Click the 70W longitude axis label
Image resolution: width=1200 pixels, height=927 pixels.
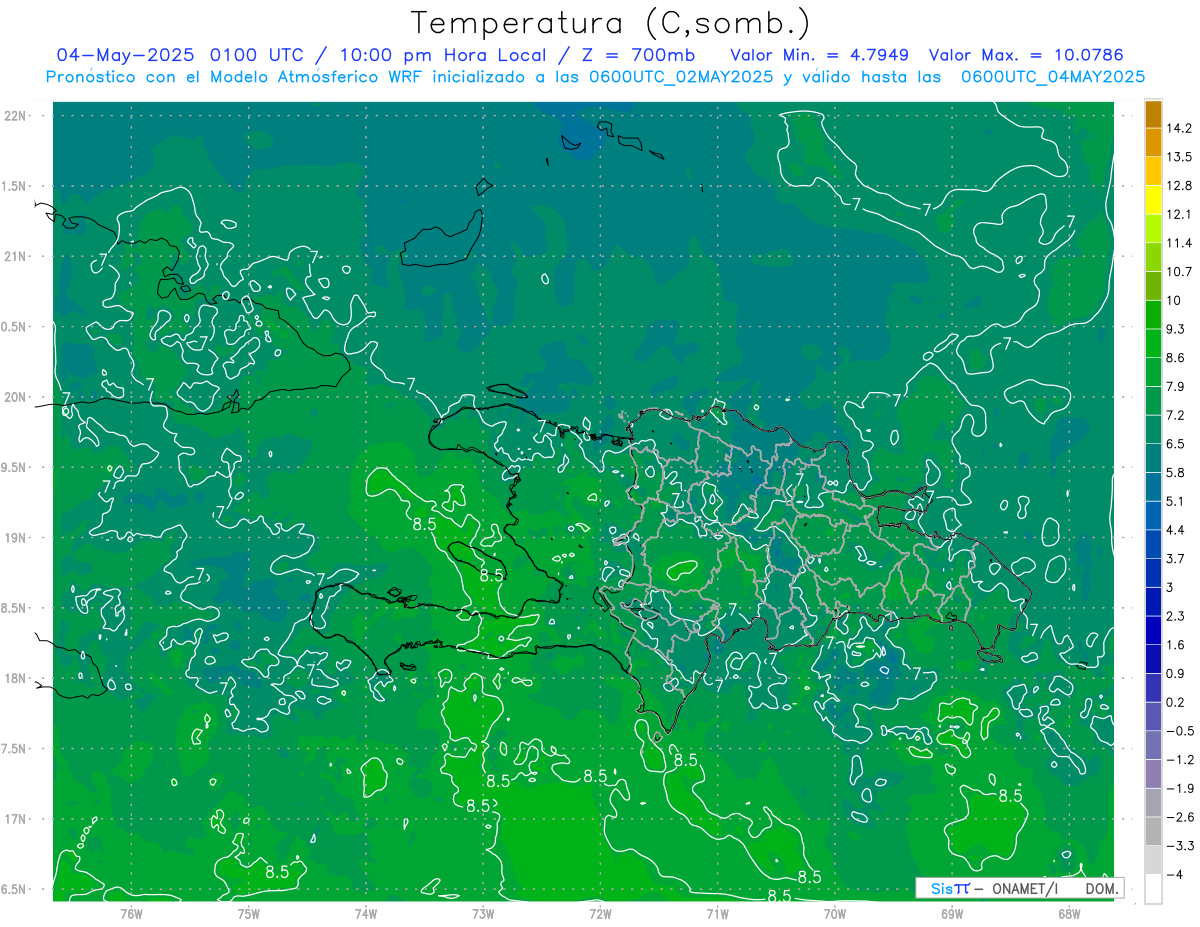click(x=835, y=914)
